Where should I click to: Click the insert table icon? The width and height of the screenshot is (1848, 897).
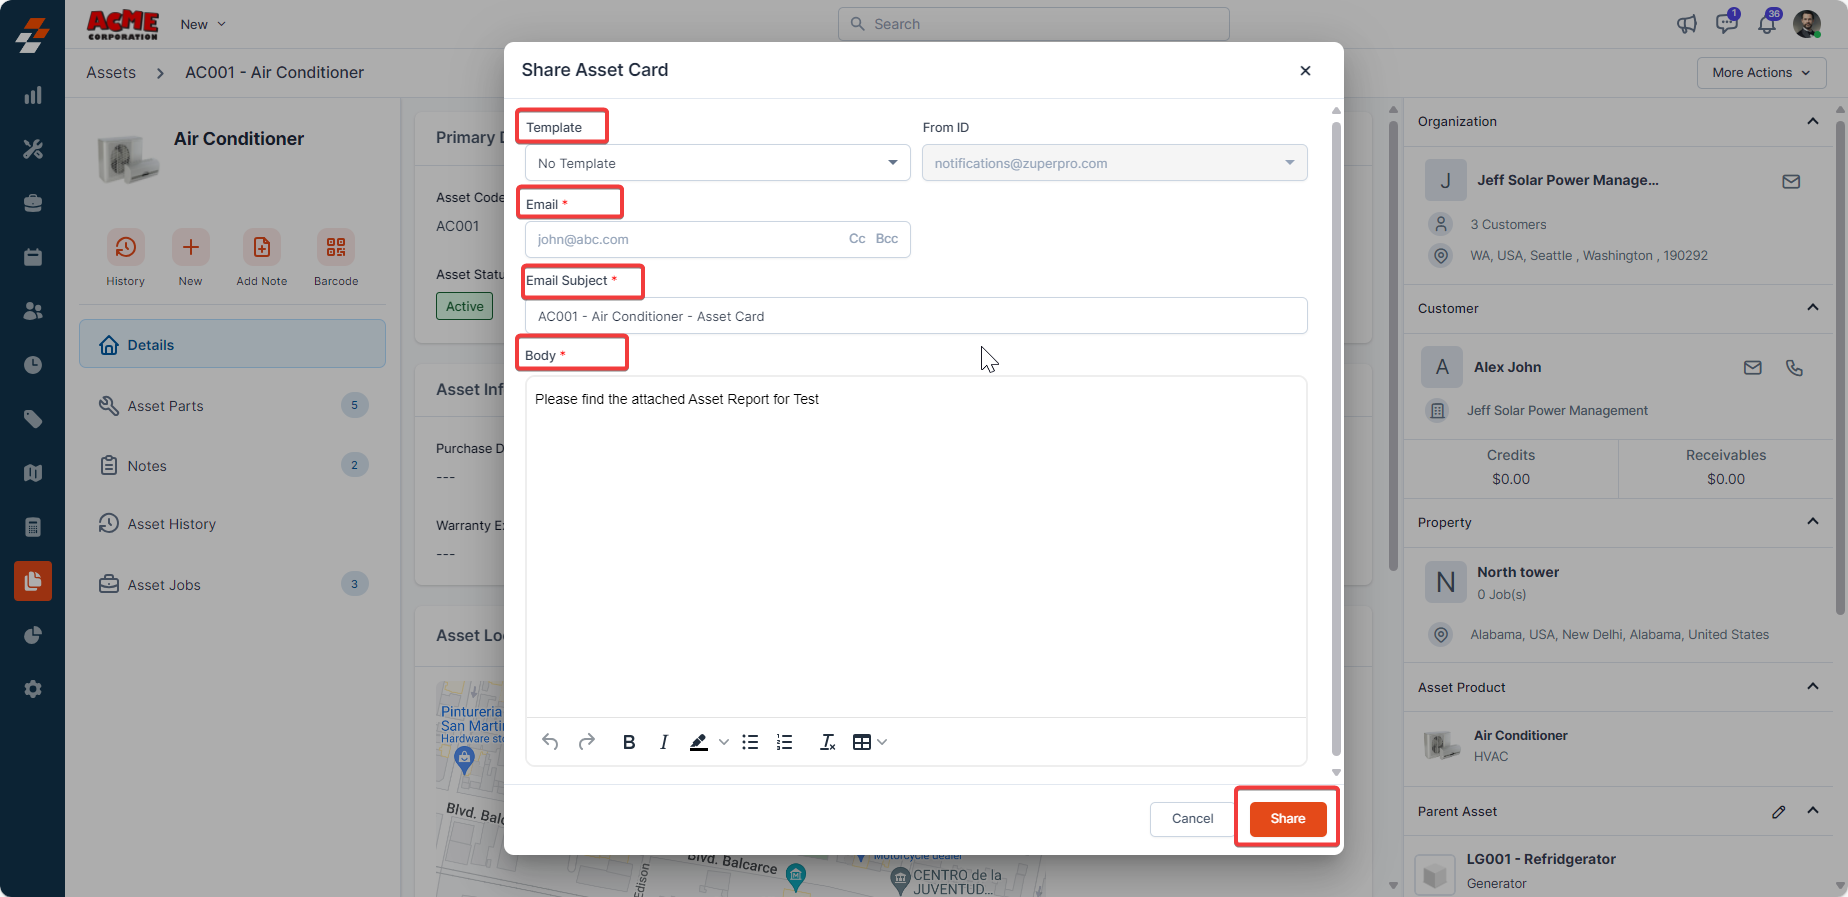(x=861, y=742)
